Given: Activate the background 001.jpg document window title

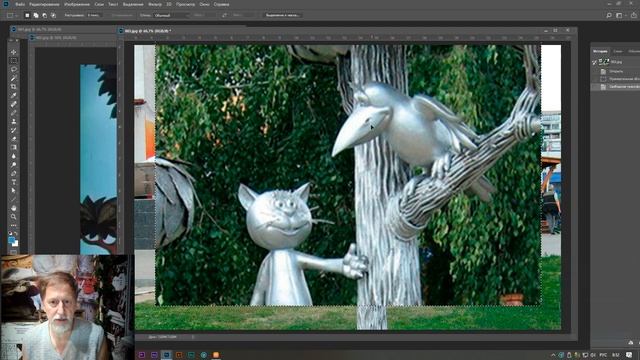Looking at the screenshot, I should [x=40, y=29].
